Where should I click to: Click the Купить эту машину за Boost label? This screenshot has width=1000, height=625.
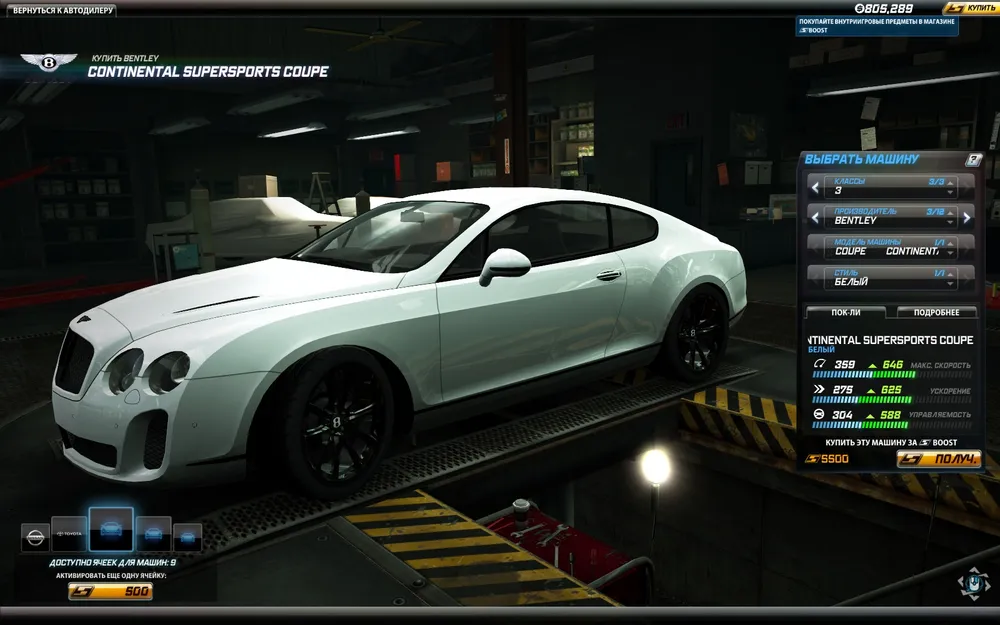pyautogui.click(x=891, y=443)
